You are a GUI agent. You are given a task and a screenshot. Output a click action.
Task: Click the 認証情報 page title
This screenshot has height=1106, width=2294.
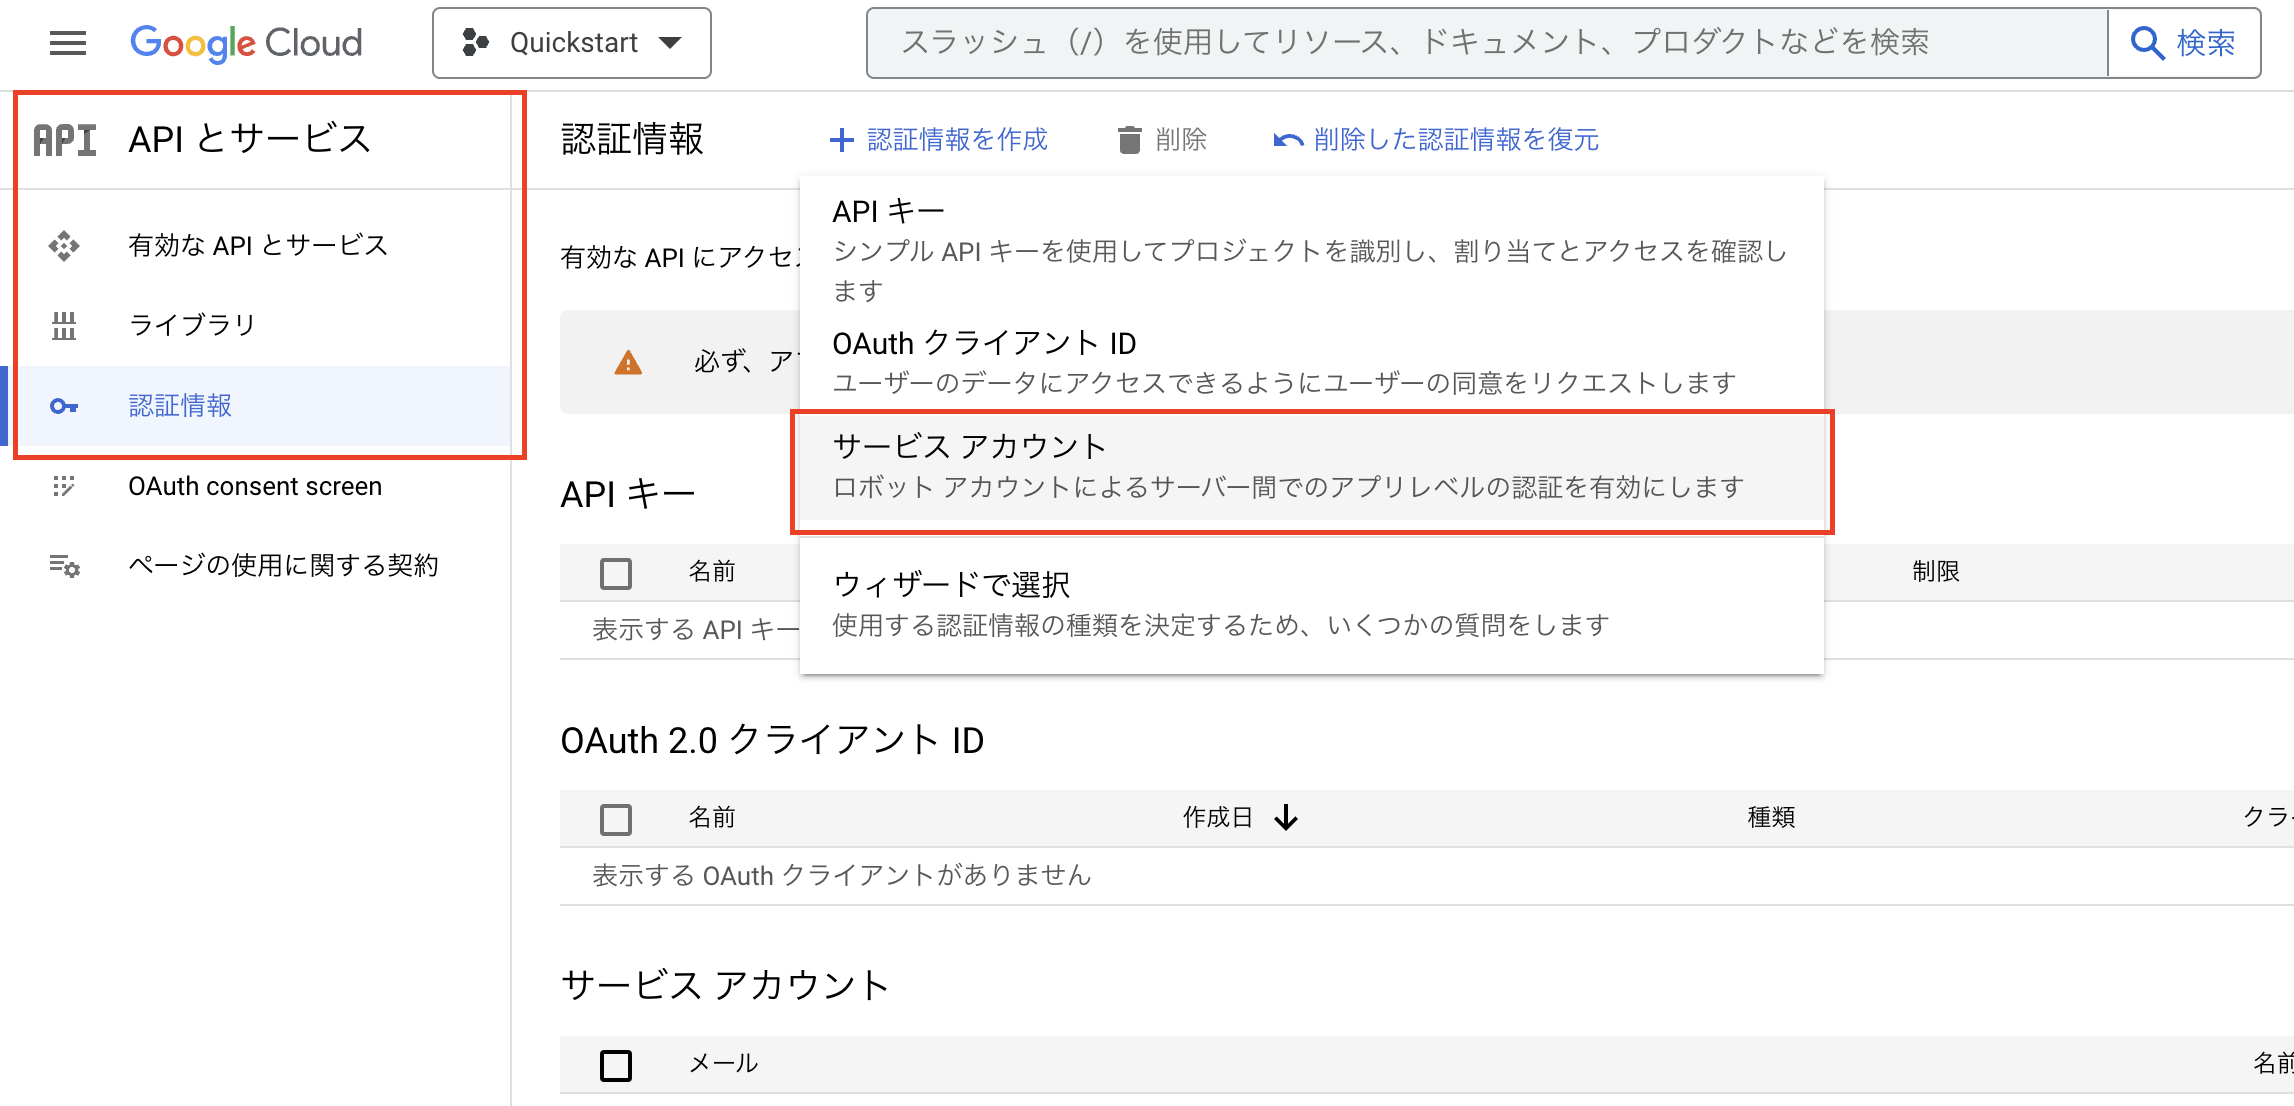click(x=632, y=140)
